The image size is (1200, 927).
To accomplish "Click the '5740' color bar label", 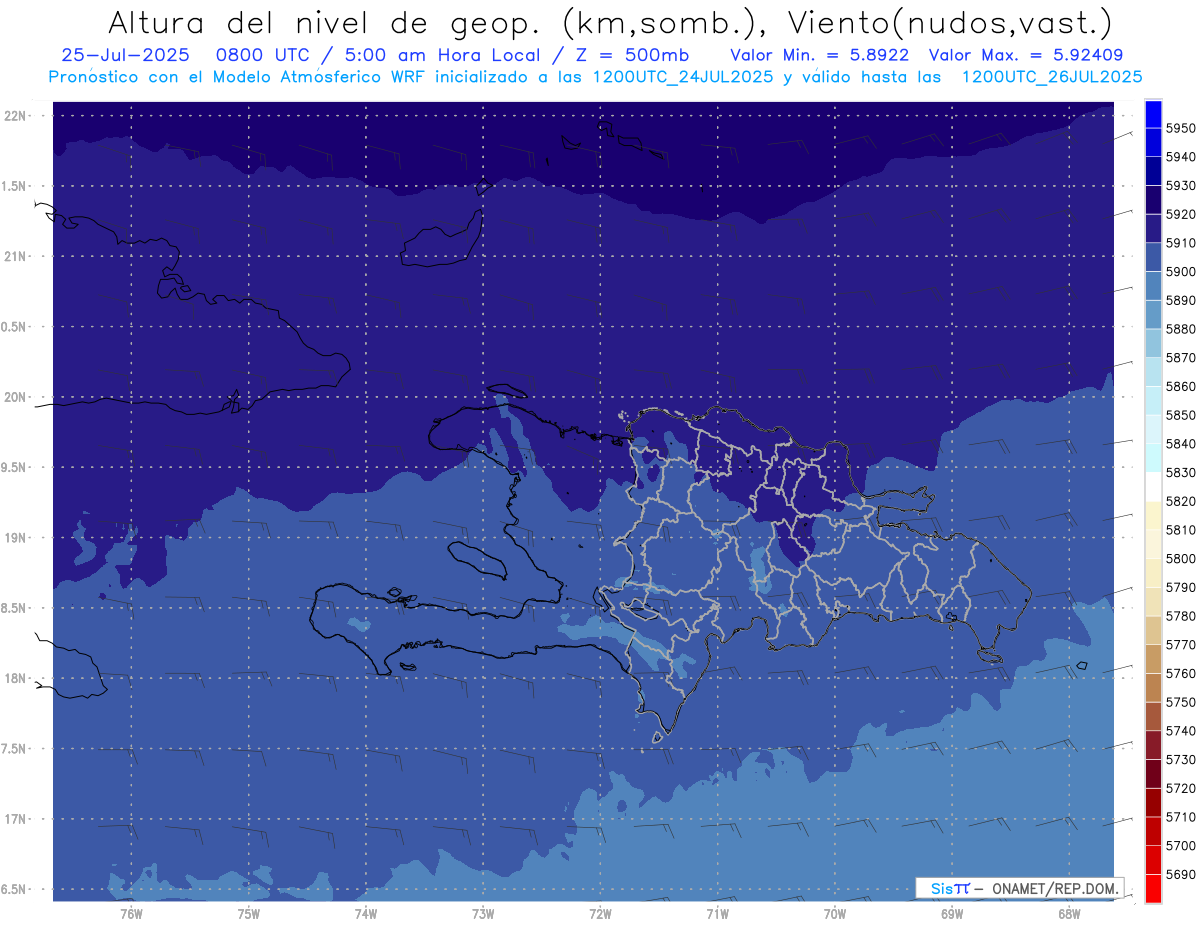I will [x=1180, y=731].
